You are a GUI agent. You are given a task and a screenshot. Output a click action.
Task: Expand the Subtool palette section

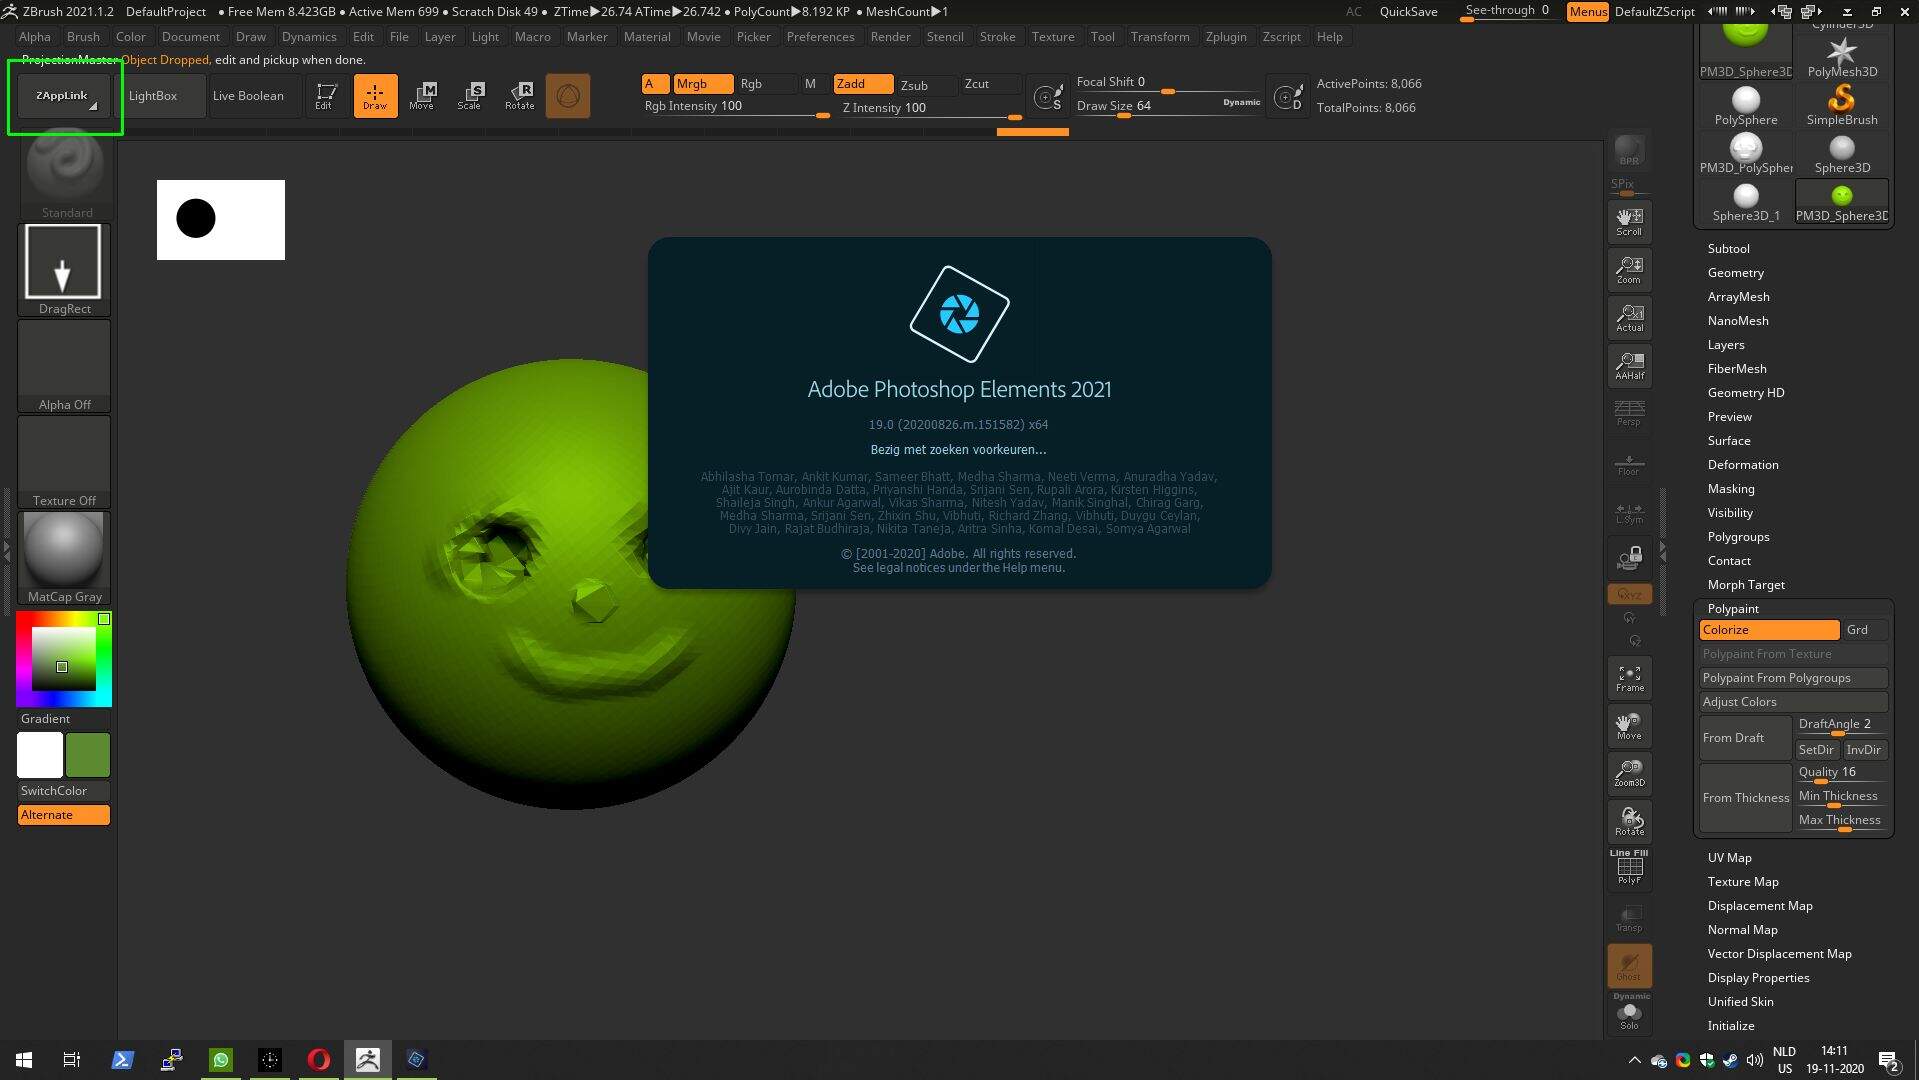tap(1728, 249)
